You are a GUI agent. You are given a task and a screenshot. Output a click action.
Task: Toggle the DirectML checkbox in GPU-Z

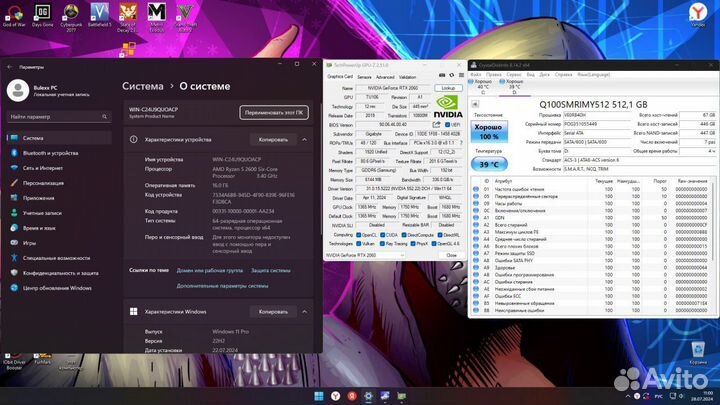(440, 235)
